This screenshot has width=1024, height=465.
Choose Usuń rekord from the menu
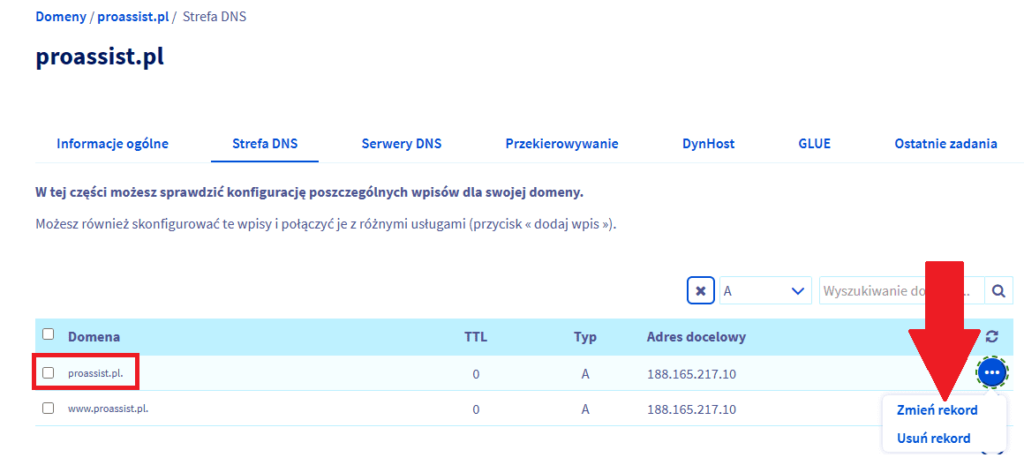point(933,438)
